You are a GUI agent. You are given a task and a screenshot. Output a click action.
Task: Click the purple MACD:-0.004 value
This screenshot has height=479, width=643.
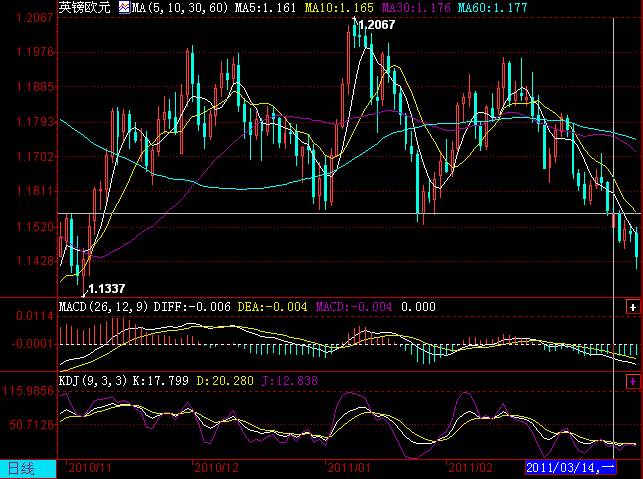pyautogui.click(x=353, y=307)
